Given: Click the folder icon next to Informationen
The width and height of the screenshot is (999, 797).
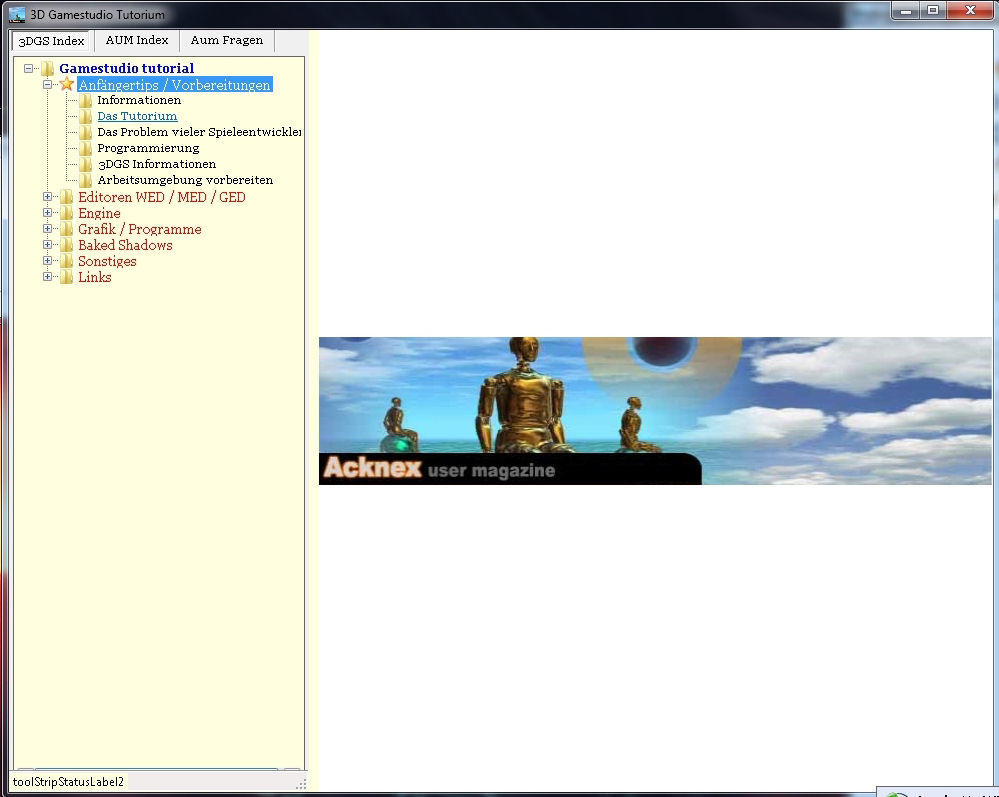Looking at the screenshot, I should 85,100.
